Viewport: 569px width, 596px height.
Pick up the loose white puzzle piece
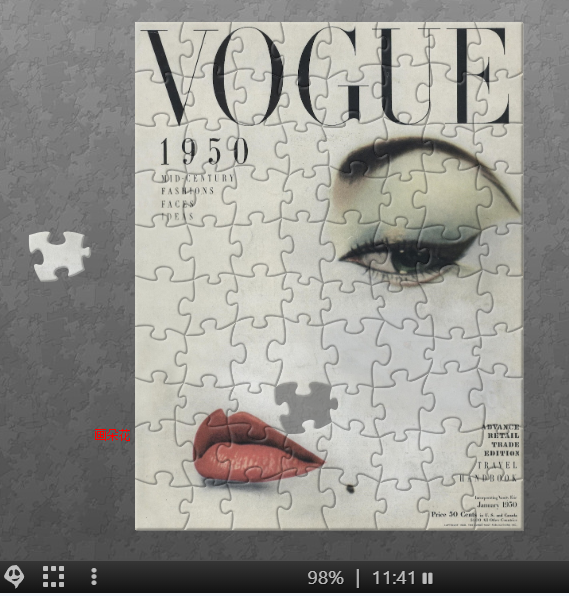point(60,255)
